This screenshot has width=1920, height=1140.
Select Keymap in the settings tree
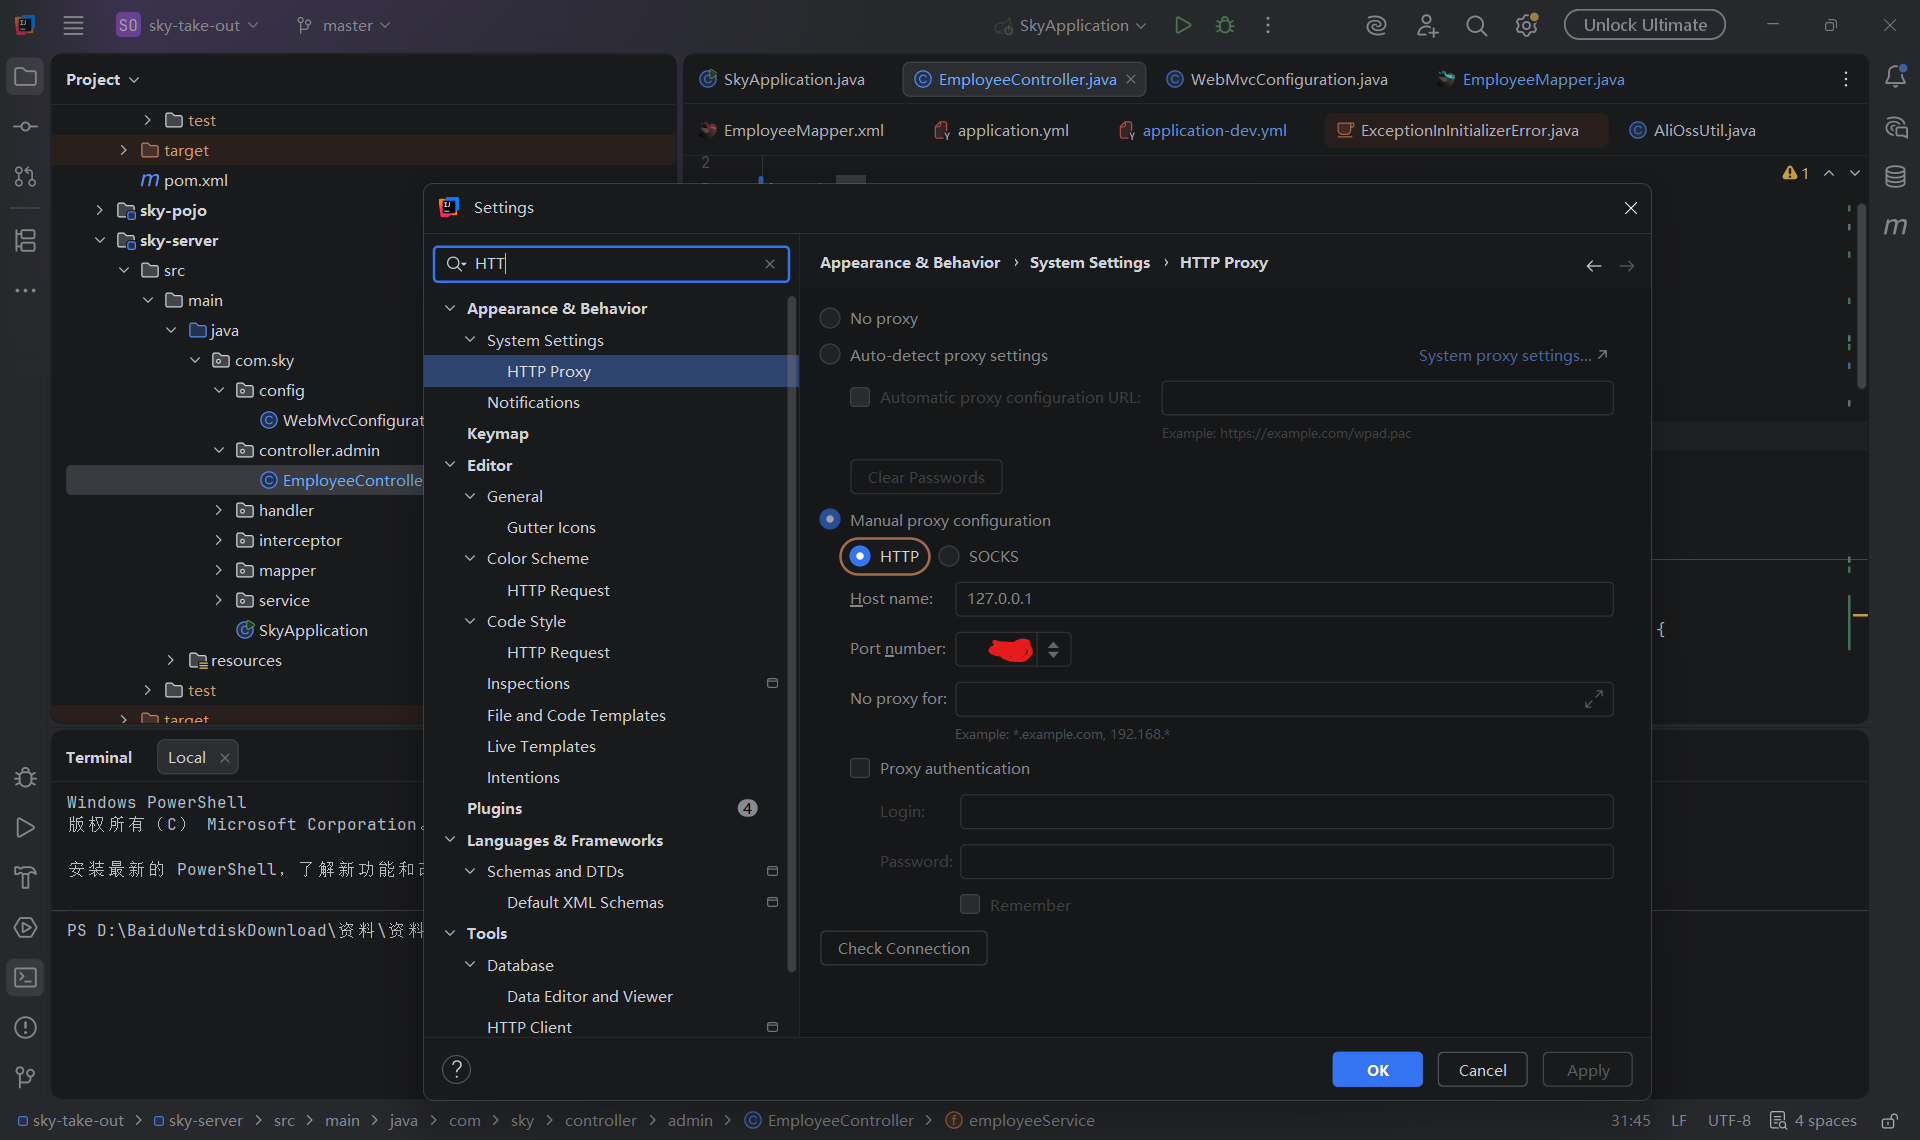497,433
